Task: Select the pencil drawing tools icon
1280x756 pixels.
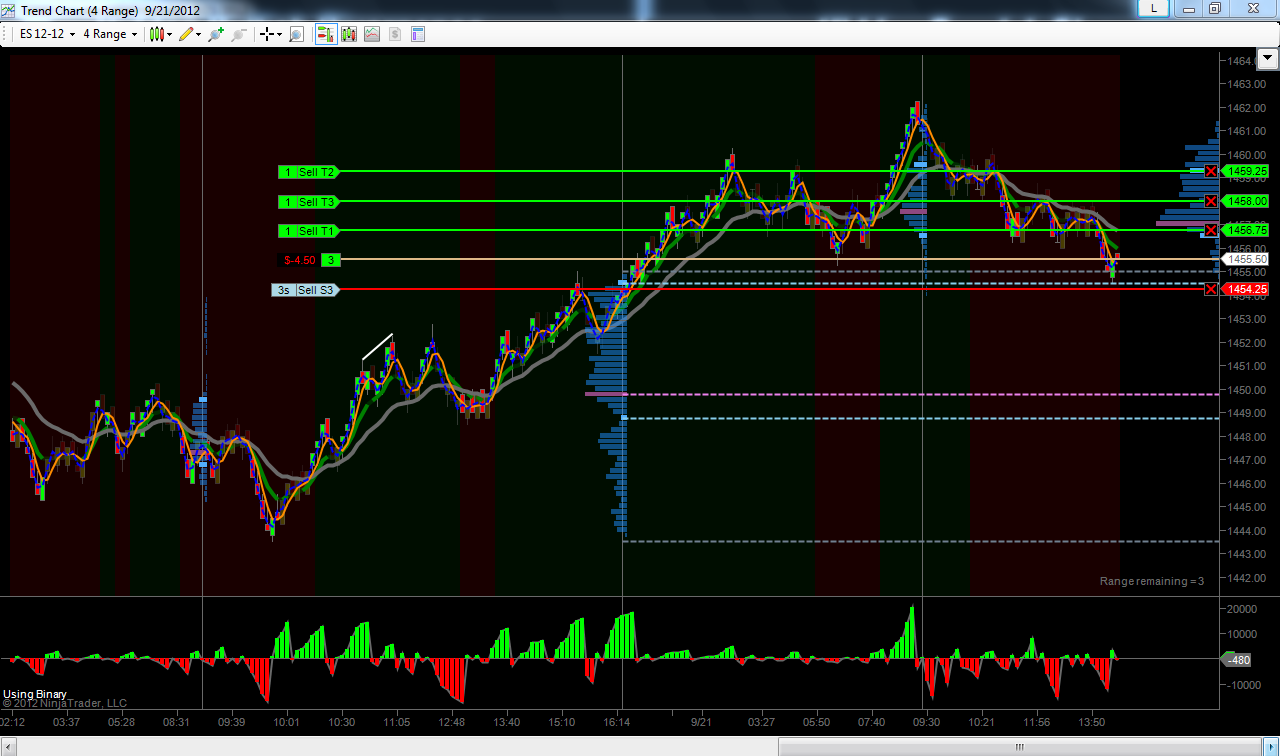Action: (186, 34)
